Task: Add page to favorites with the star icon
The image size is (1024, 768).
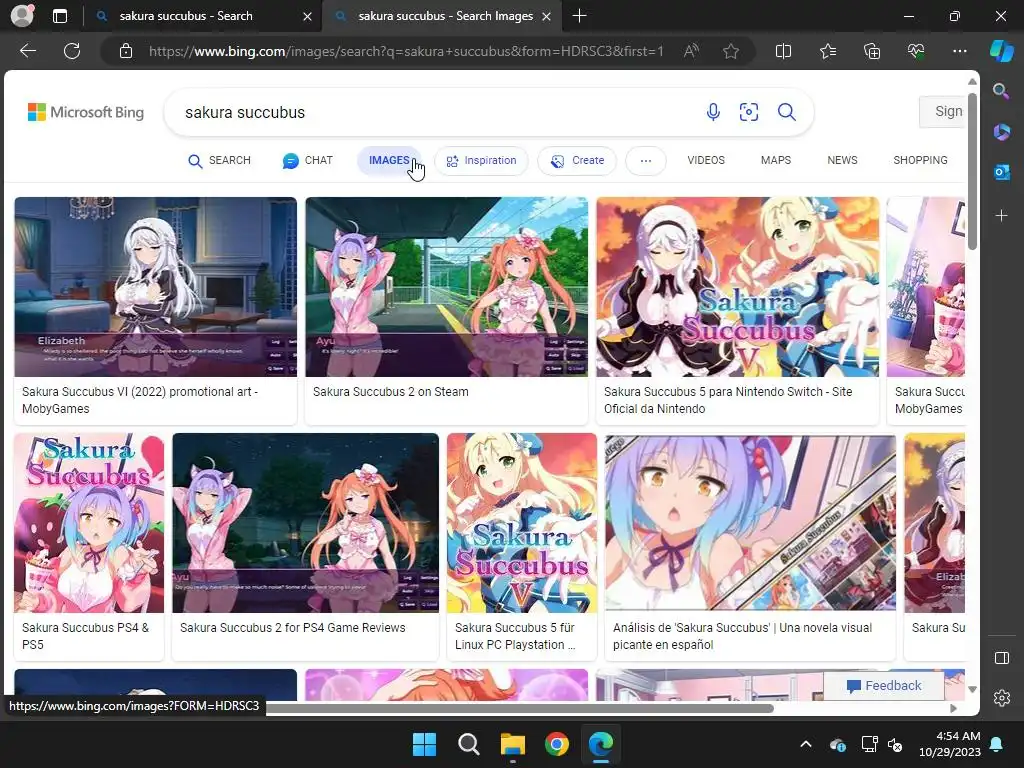Action: [x=731, y=51]
